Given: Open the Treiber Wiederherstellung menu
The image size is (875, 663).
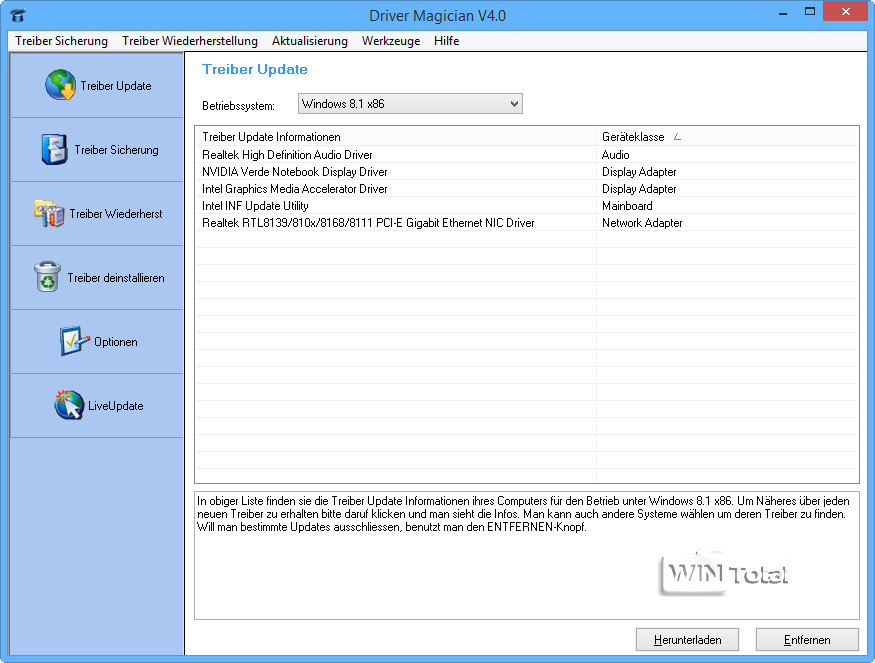Looking at the screenshot, I should (190, 41).
